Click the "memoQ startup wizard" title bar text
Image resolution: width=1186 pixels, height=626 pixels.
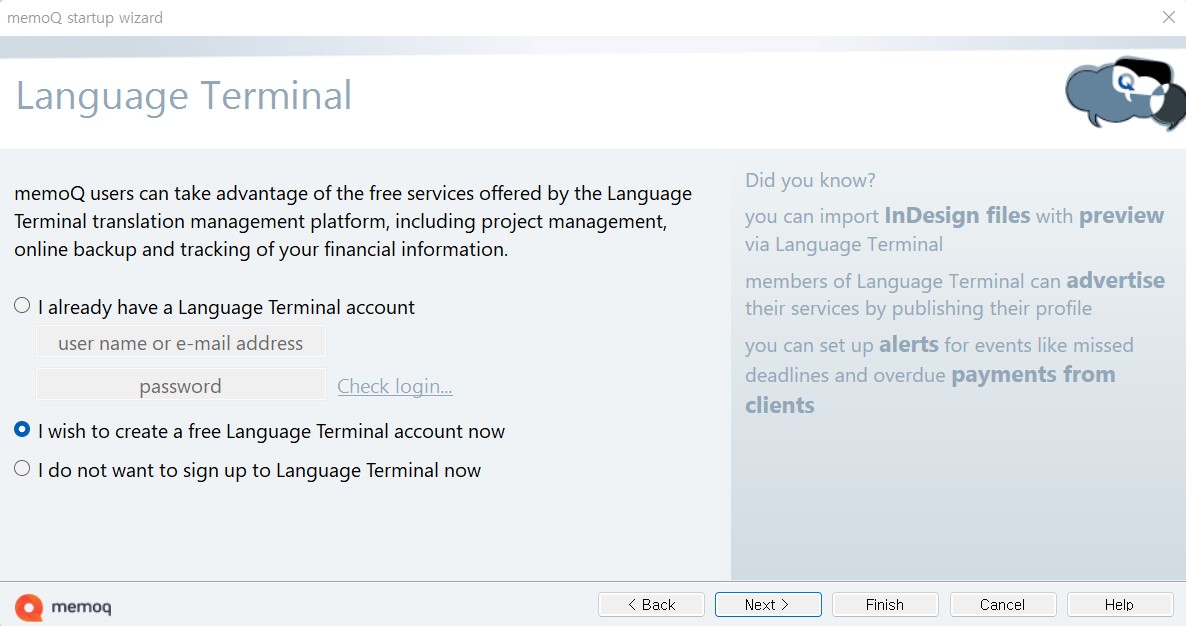[x=85, y=17]
